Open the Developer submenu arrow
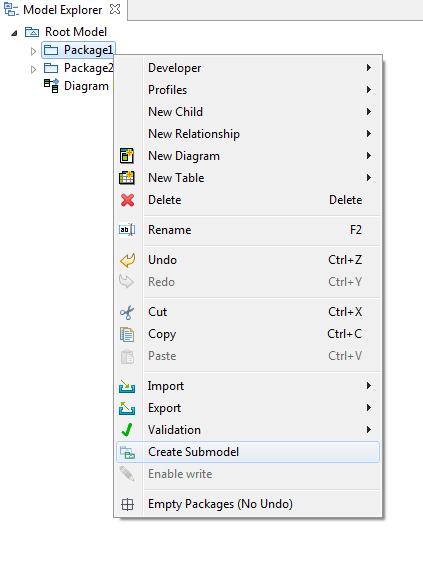The image size is (423, 561). (369, 68)
